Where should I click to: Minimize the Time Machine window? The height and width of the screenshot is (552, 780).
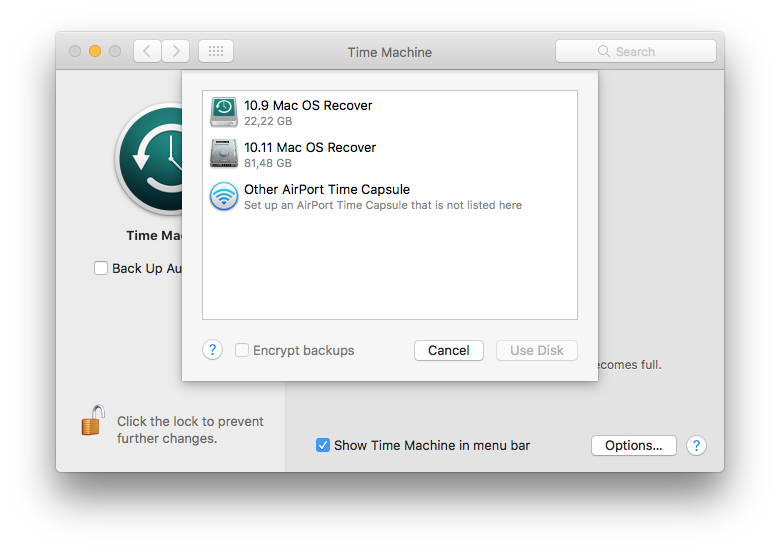[95, 51]
